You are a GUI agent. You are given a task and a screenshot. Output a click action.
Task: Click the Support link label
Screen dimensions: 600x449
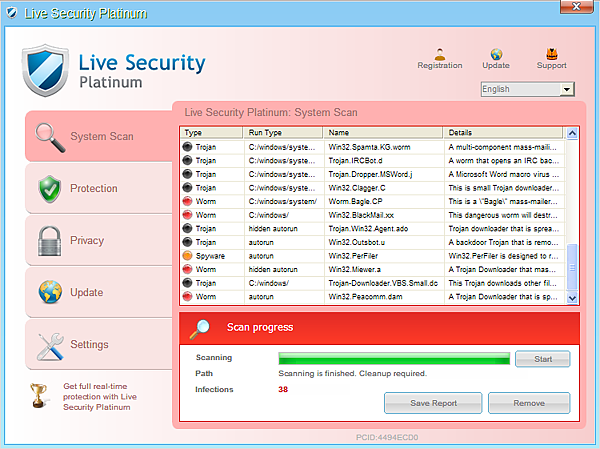pos(551,65)
